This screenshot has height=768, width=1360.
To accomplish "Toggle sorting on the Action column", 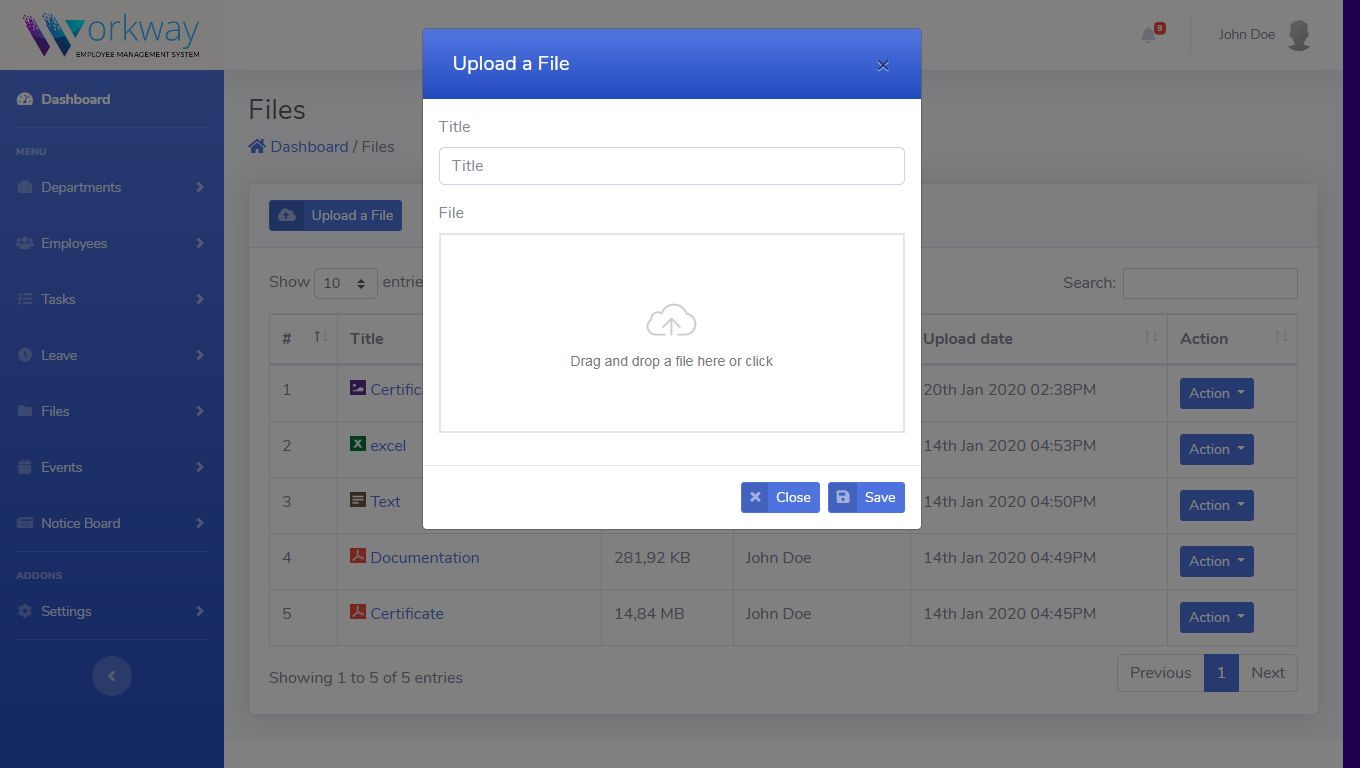I will coord(1231,339).
